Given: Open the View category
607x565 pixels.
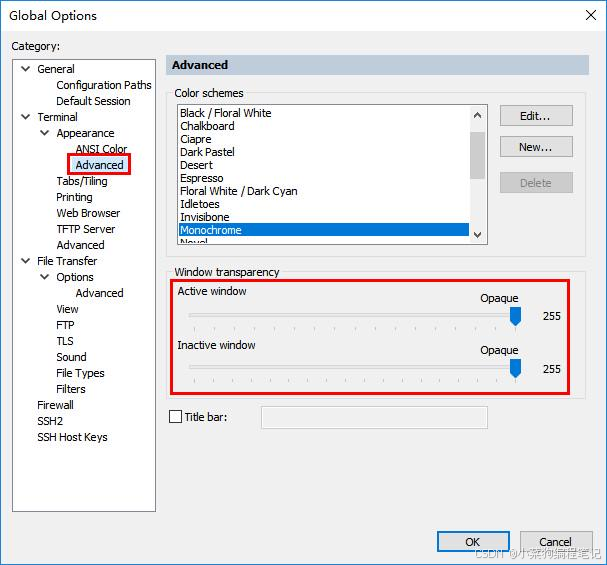Looking at the screenshot, I should pyautogui.click(x=67, y=309).
